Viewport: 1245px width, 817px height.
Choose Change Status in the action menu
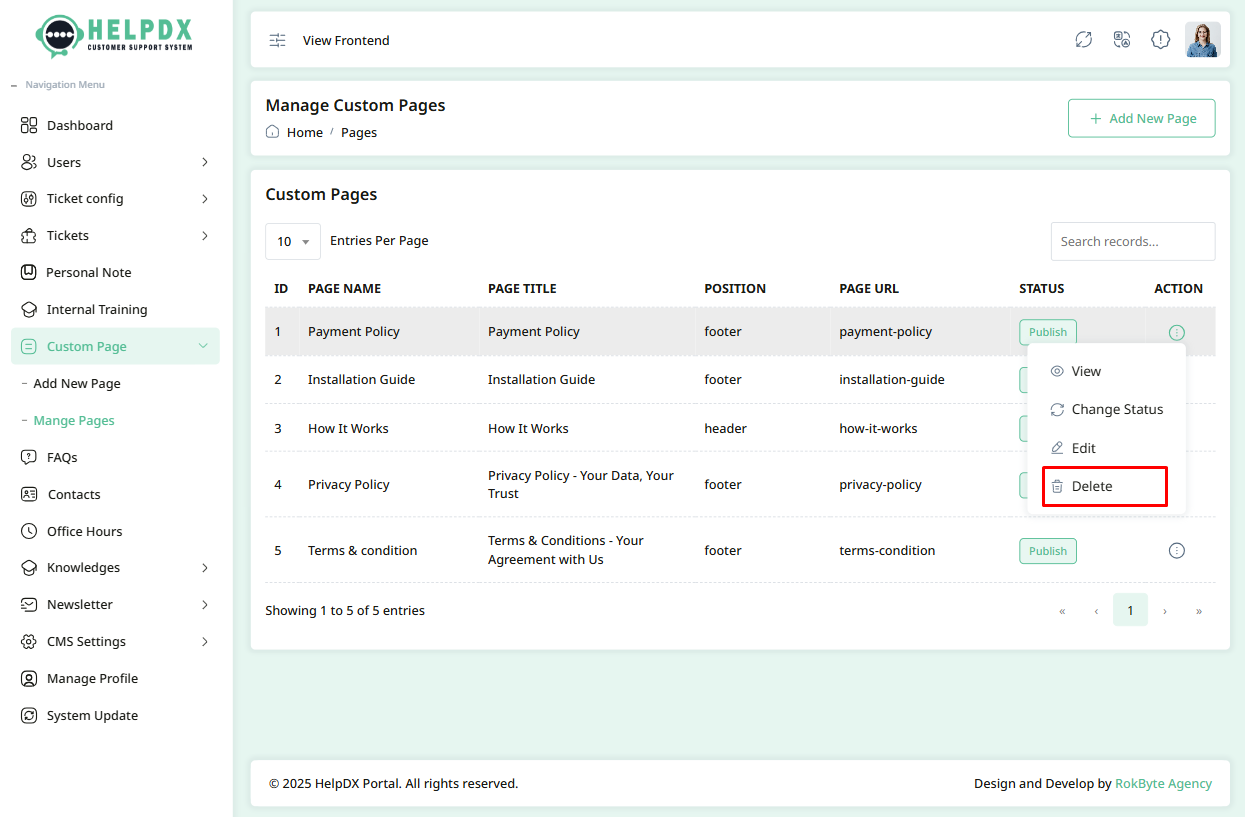[1106, 409]
